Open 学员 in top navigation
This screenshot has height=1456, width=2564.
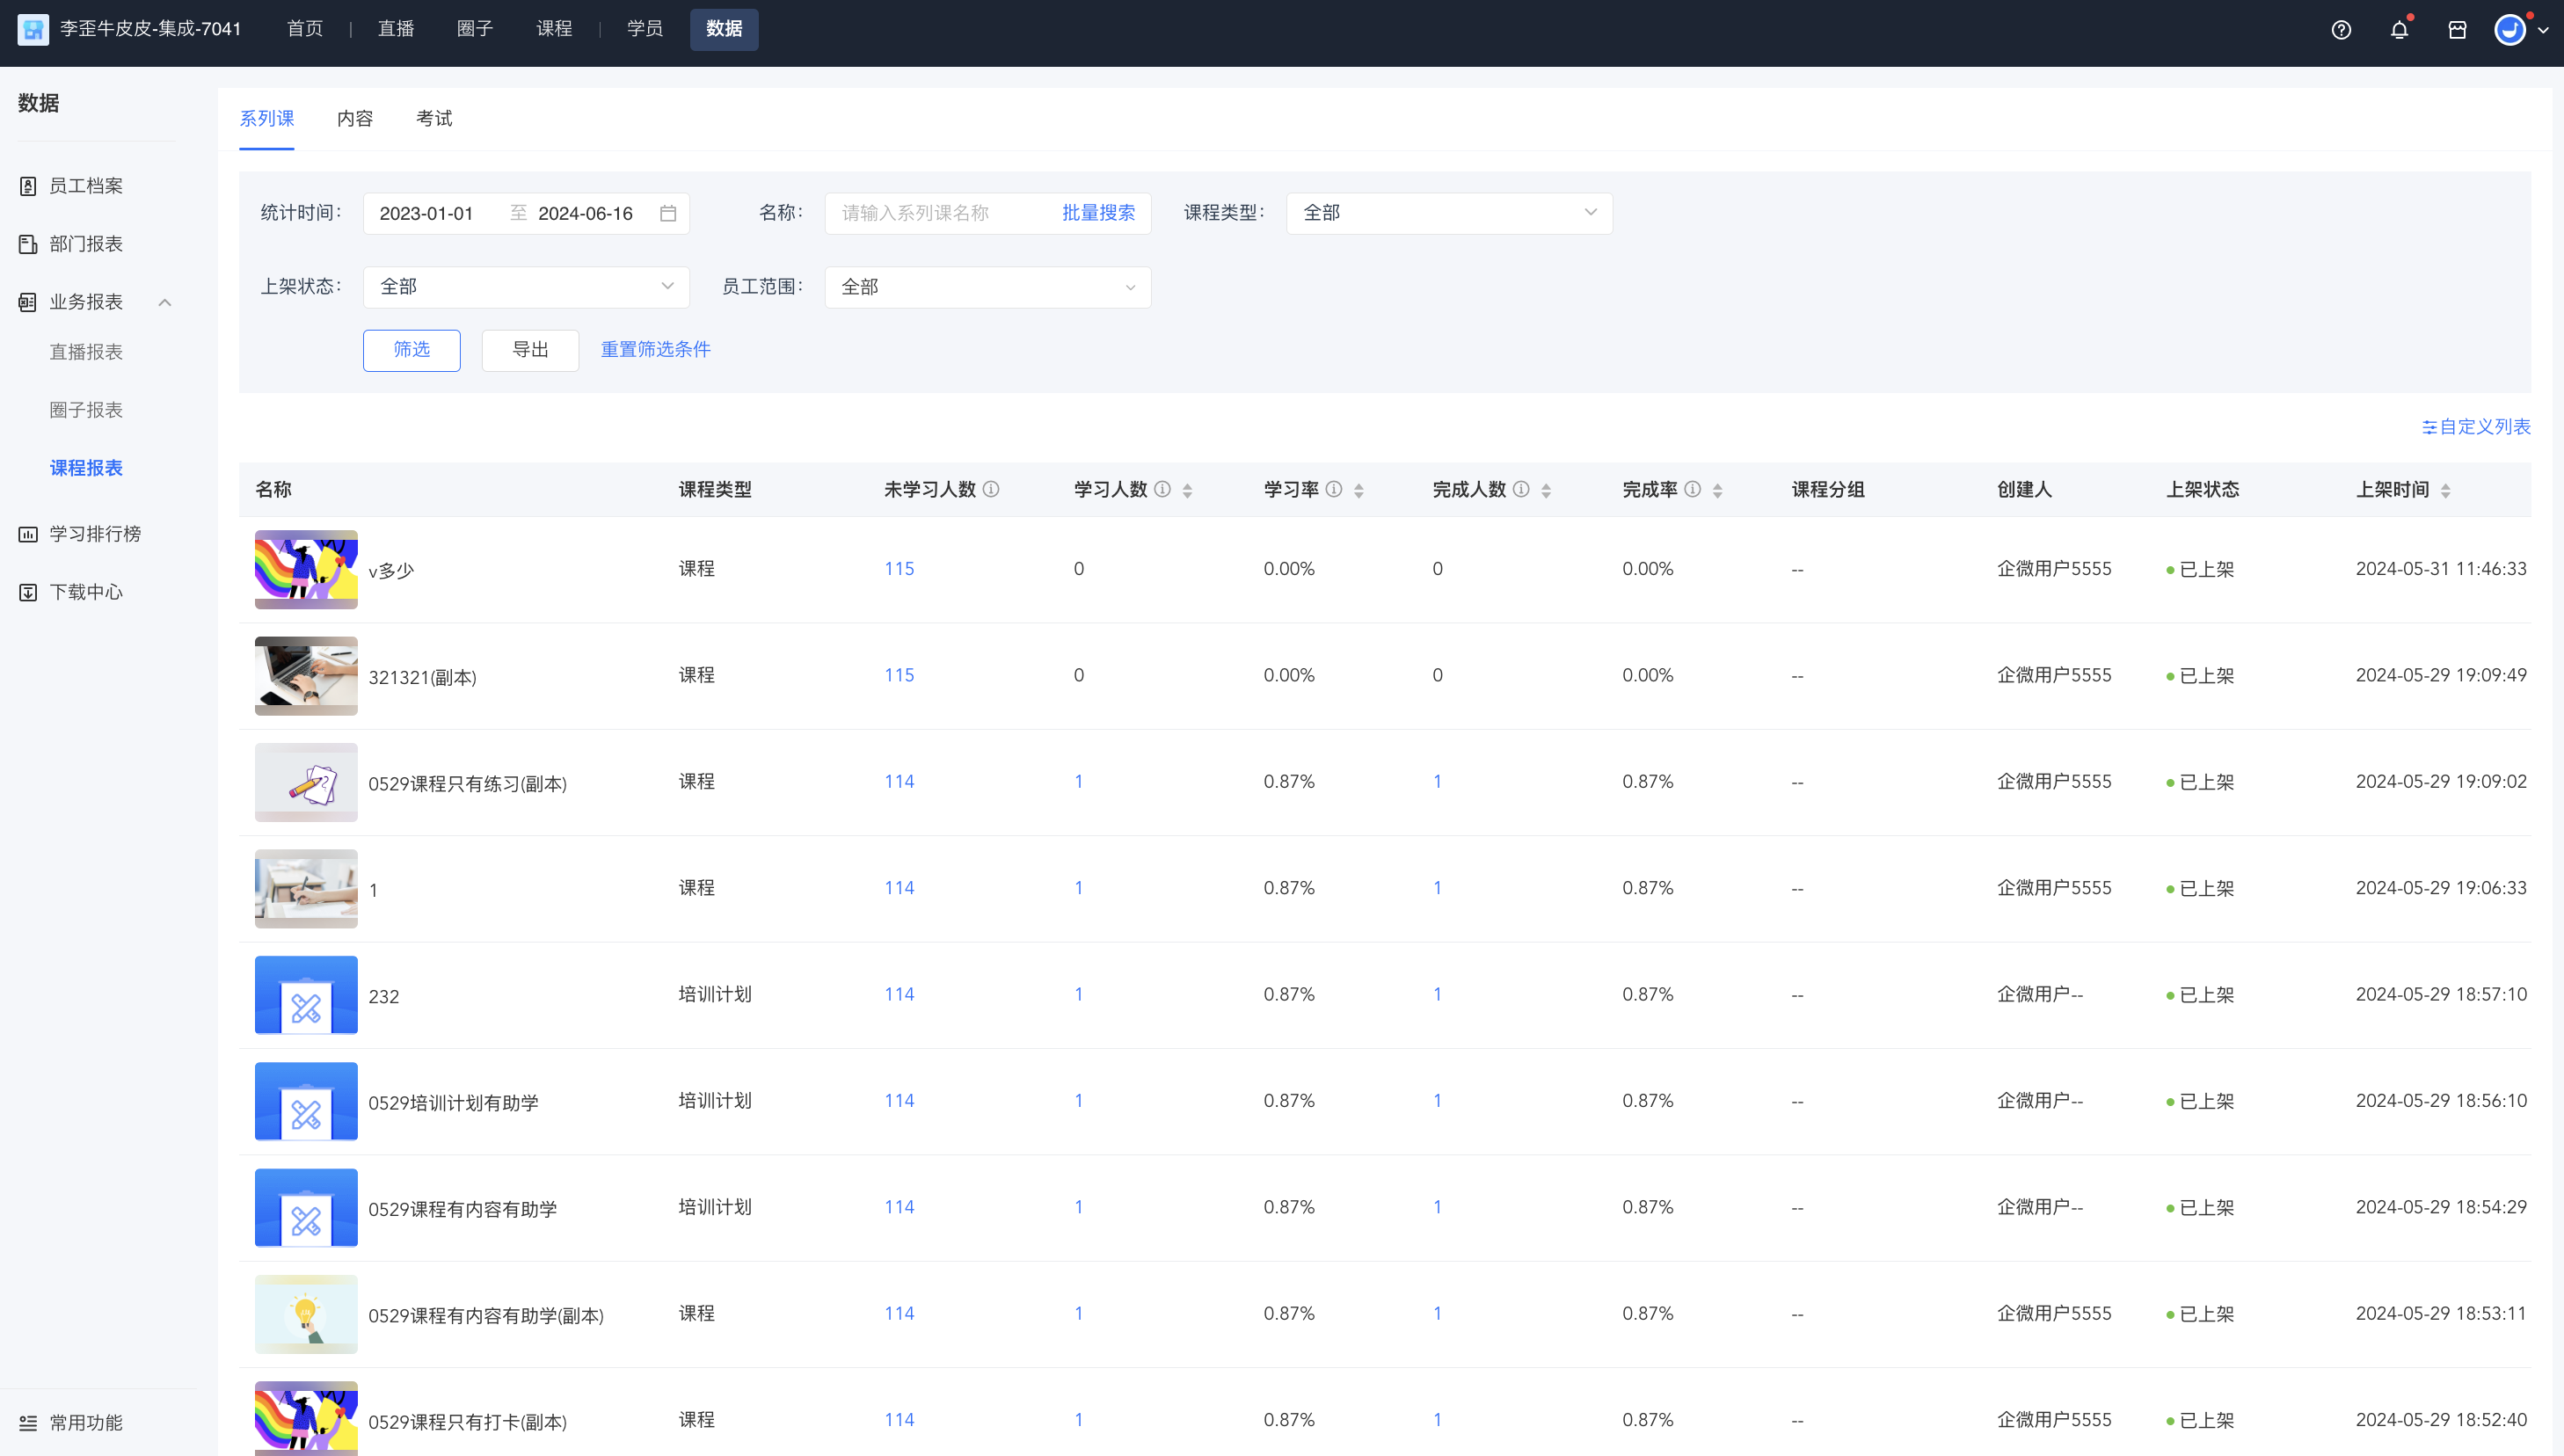[645, 29]
